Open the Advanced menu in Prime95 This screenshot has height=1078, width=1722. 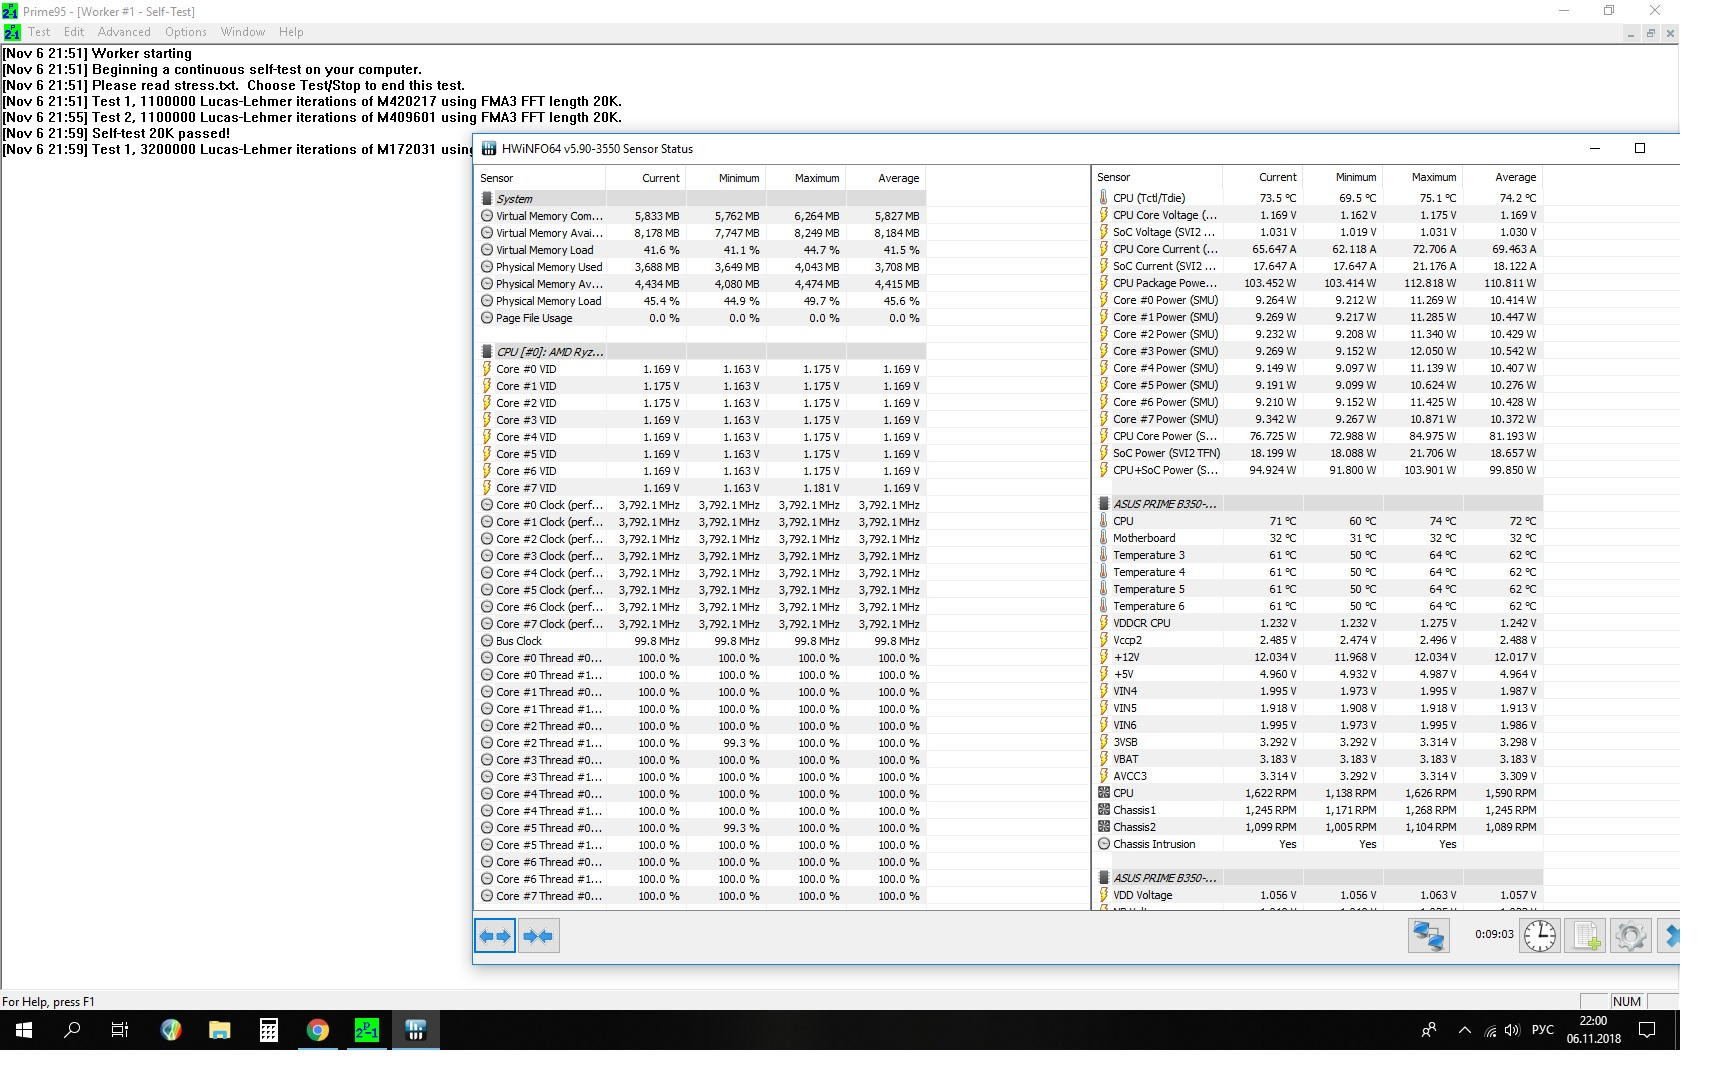point(124,32)
